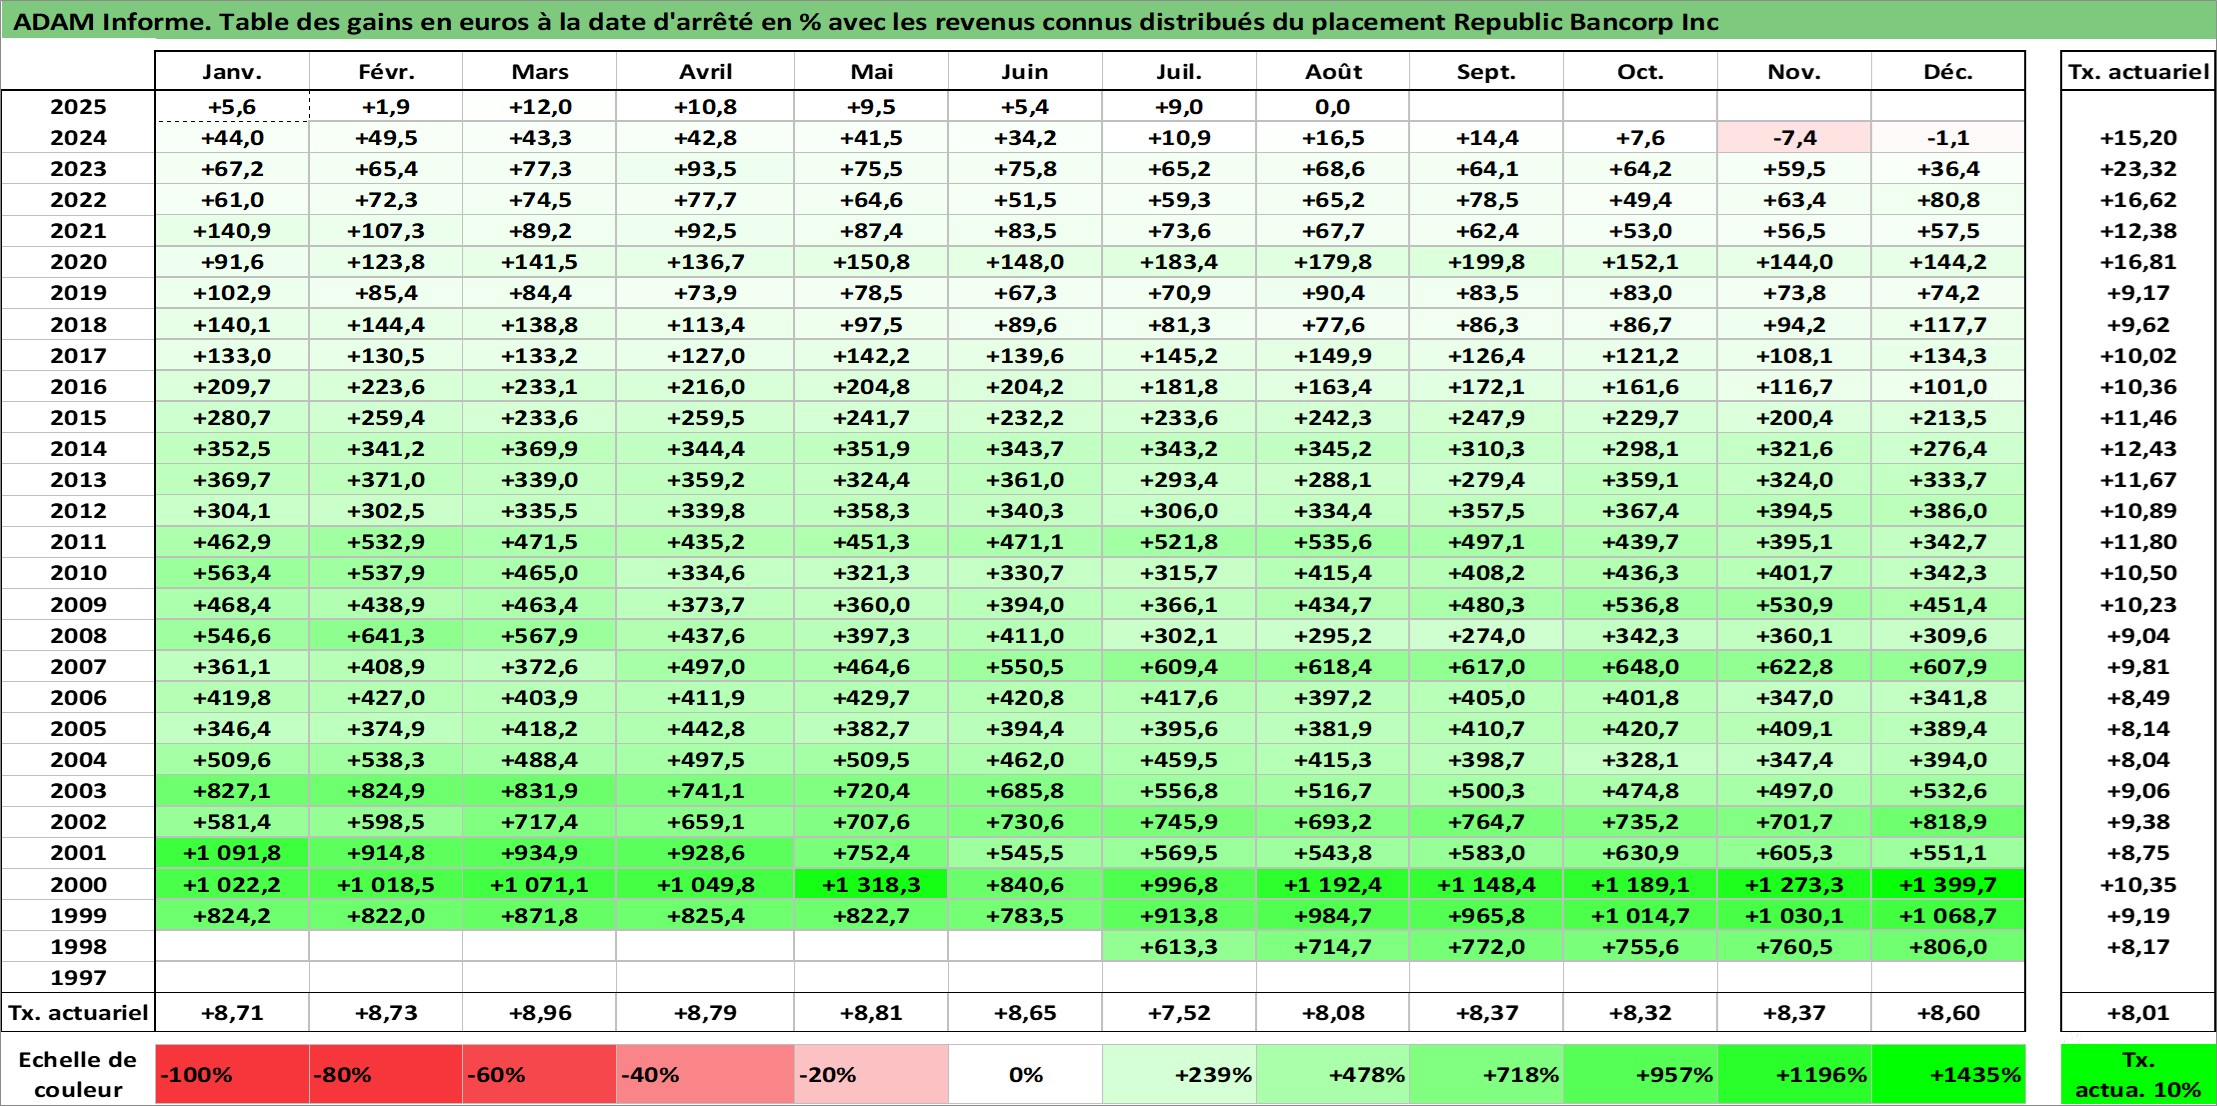
Task: Click the +117,7 cell in December 2018
Action: [1948, 325]
